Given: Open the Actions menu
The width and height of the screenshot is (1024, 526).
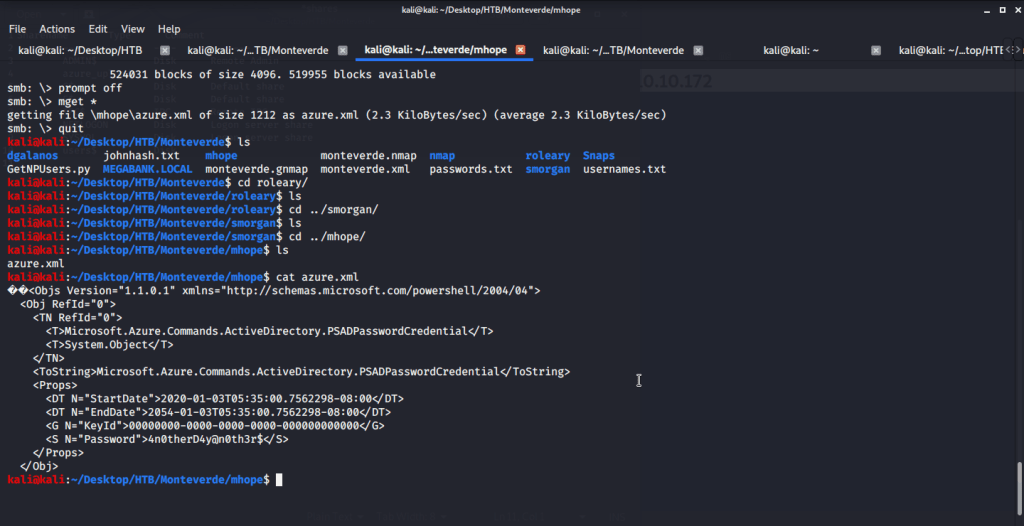Looking at the screenshot, I should click(x=57, y=29).
